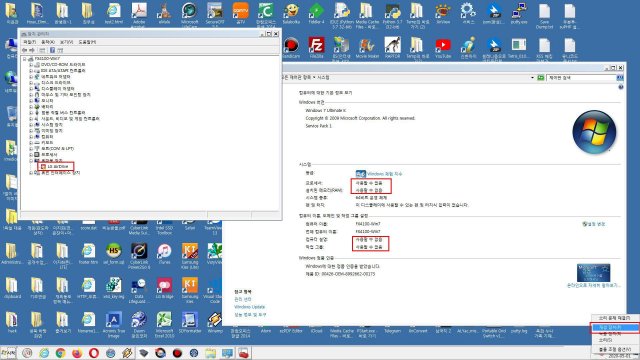
Task: Click the help icon in System window
Action: click(621, 87)
